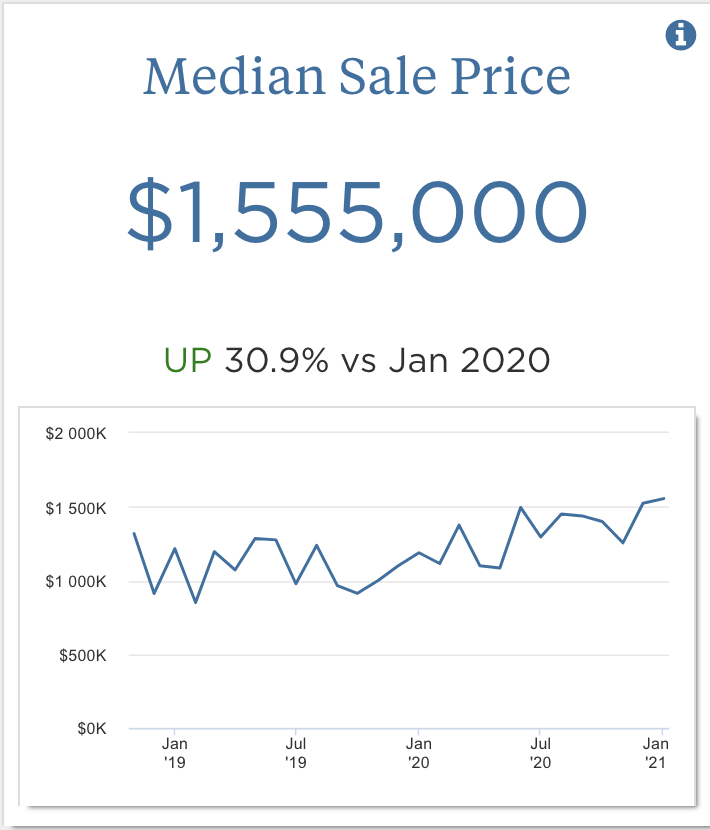This screenshot has height=830, width=710.
Task: Click the lowest dip of the line chart
Action: point(195,602)
